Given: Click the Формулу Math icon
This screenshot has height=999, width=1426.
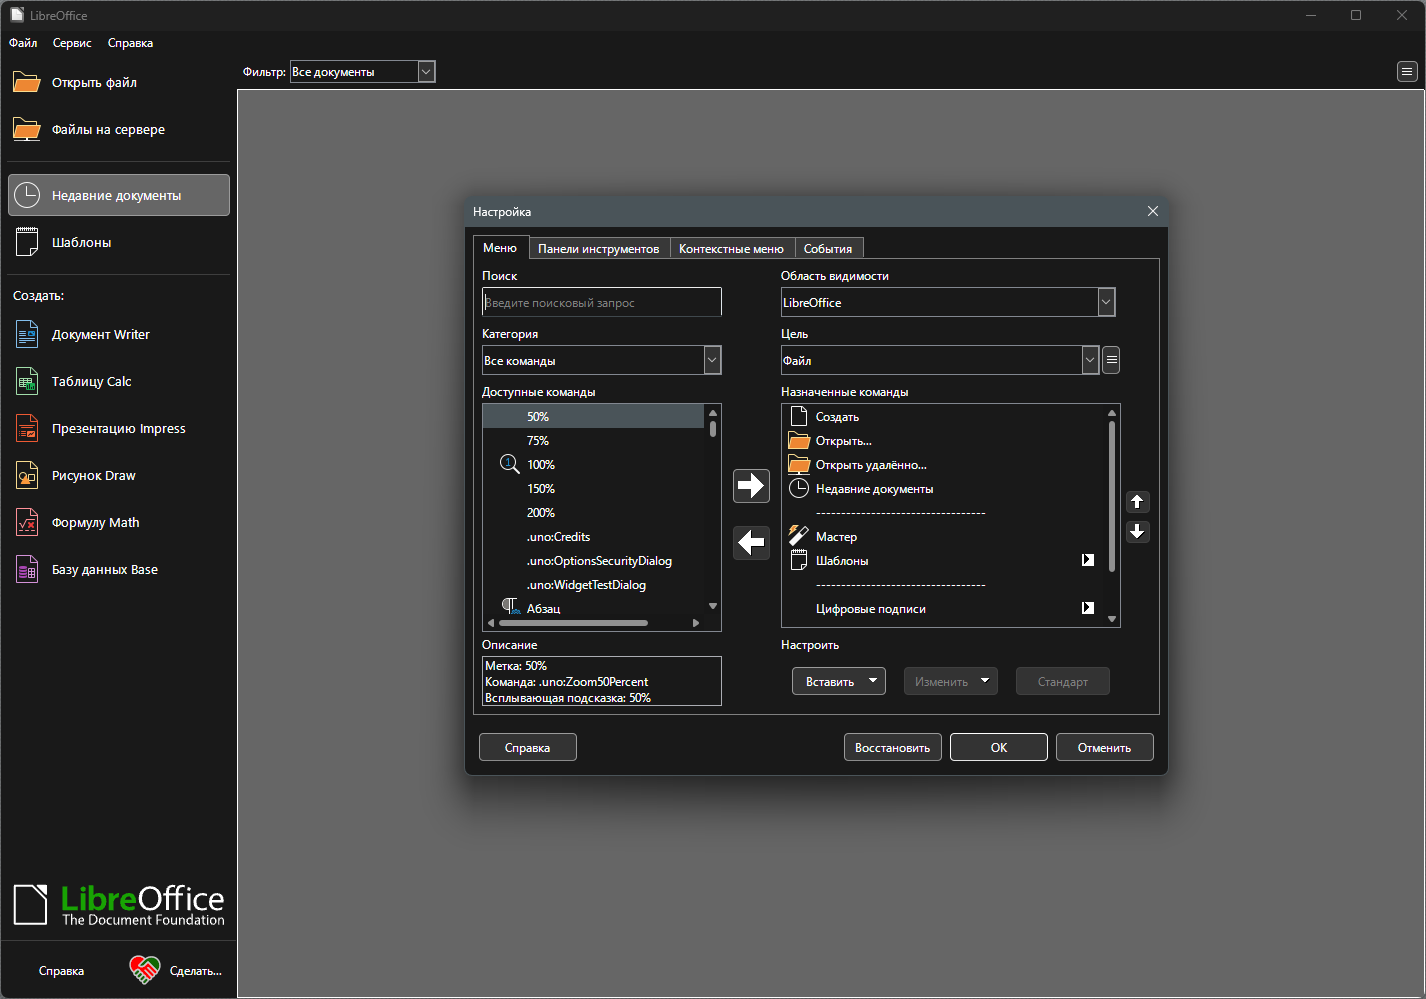Looking at the screenshot, I should click(27, 522).
